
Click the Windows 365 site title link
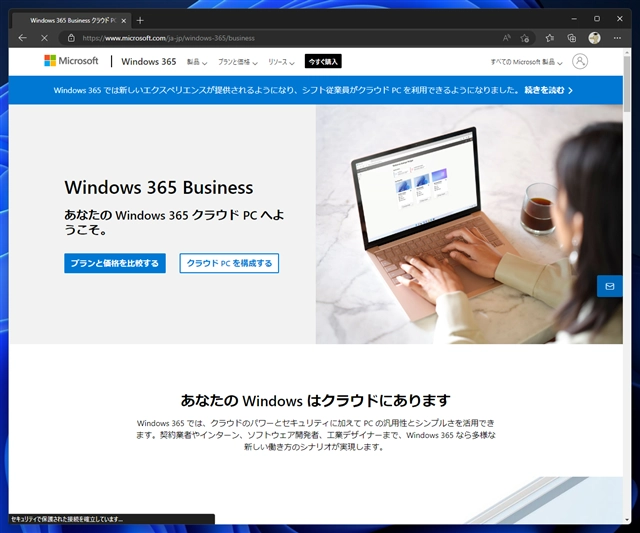[x=149, y=62]
